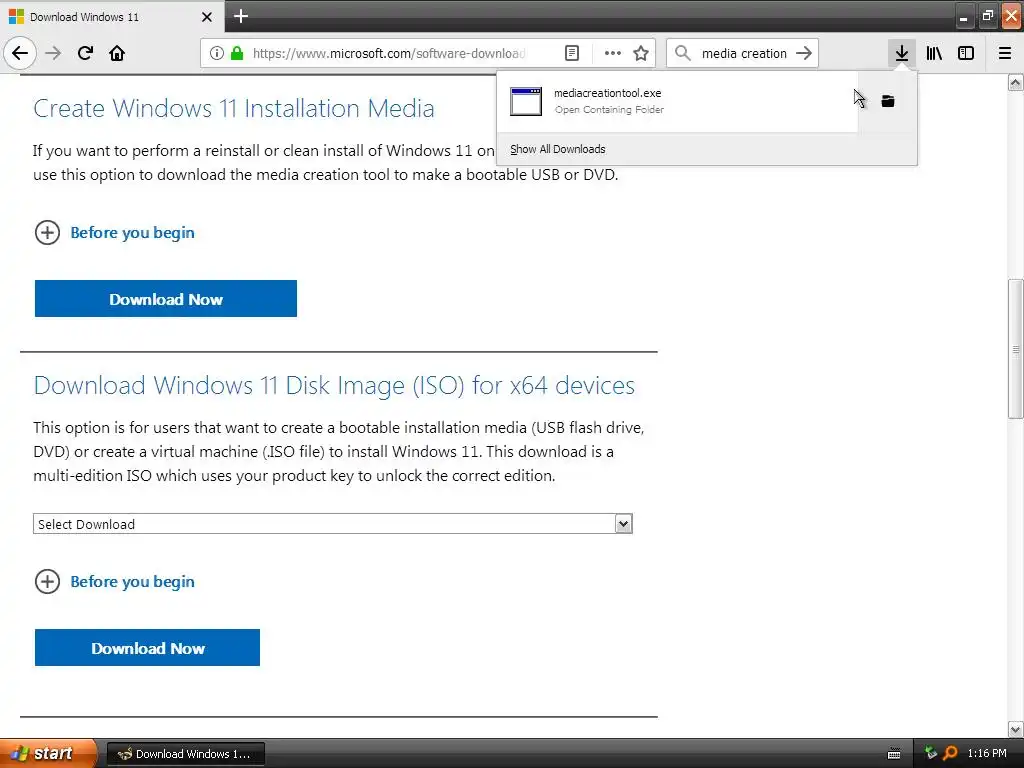Click mediacreationtool.exe file icon in downloads
The image size is (1024, 768).
click(x=526, y=101)
